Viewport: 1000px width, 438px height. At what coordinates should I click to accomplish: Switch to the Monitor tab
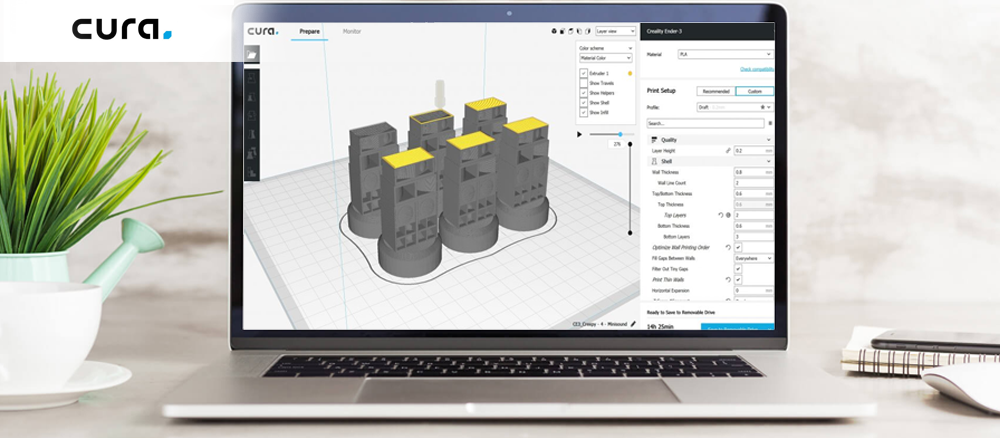351,31
